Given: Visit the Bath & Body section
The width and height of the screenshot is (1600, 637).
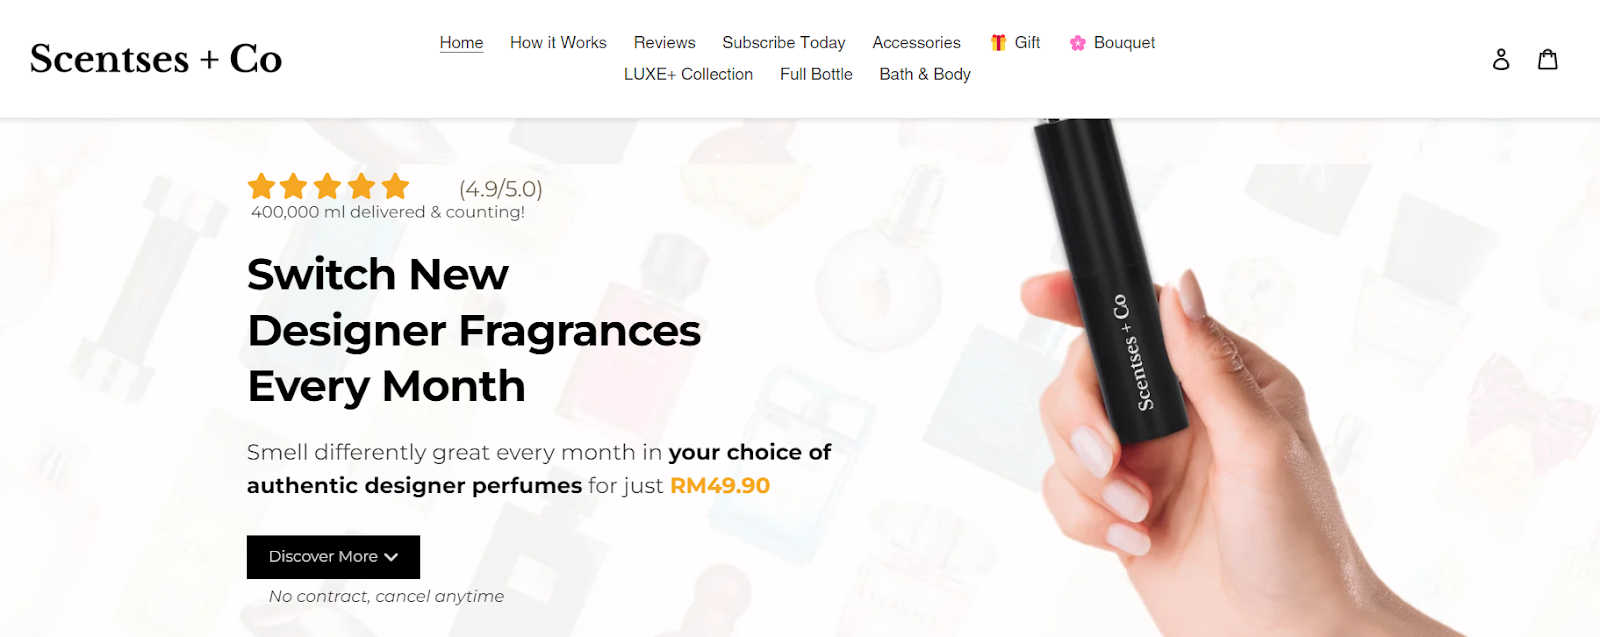Looking at the screenshot, I should pyautogui.click(x=925, y=74).
